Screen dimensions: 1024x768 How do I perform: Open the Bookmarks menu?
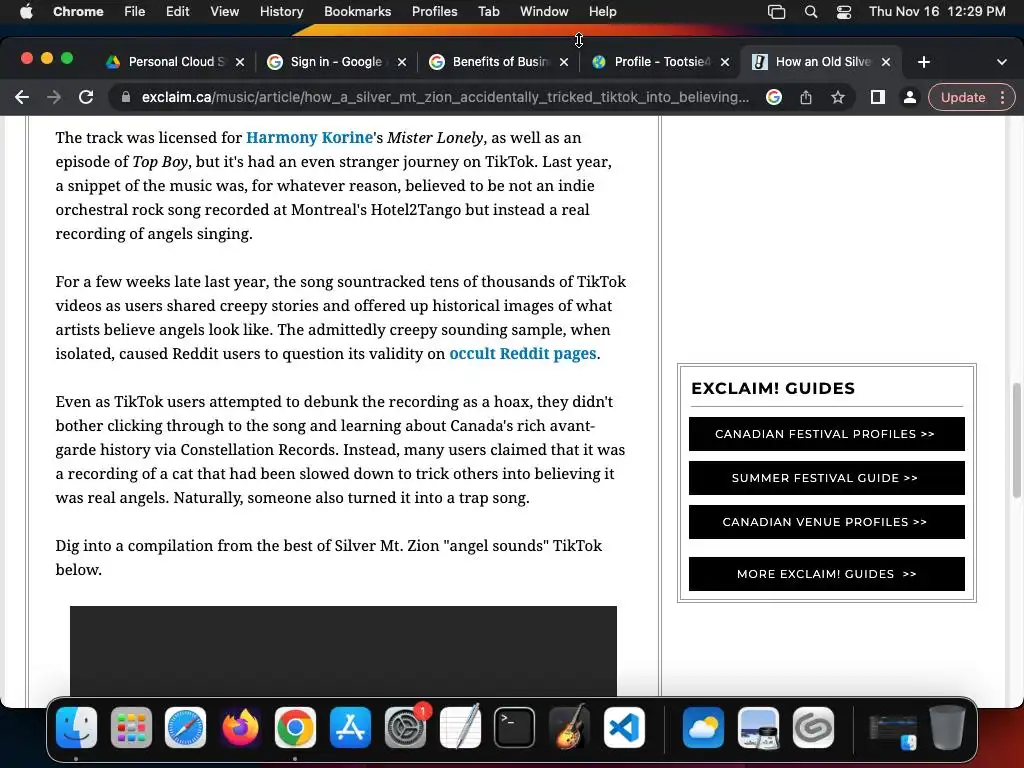(x=357, y=12)
